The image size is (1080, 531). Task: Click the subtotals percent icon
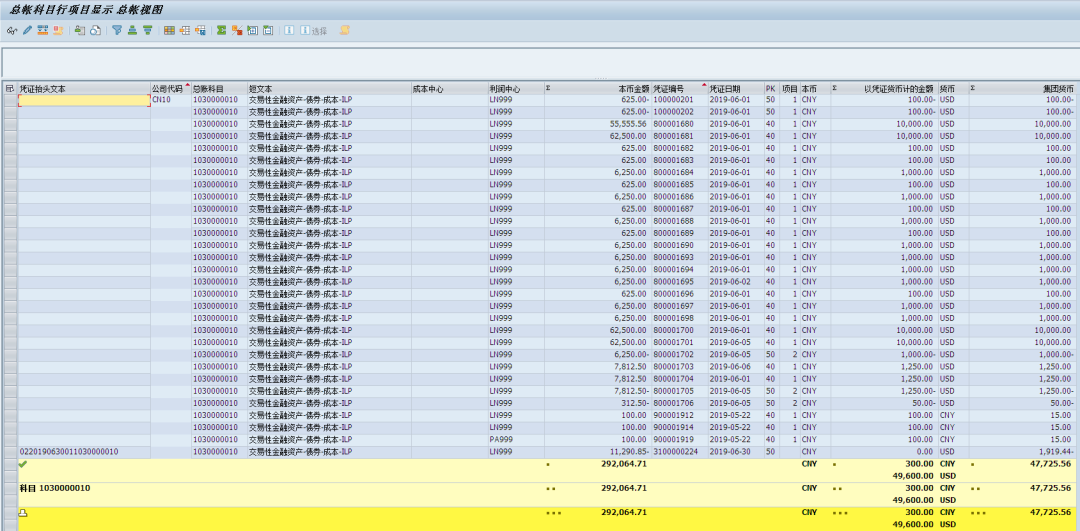237,30
